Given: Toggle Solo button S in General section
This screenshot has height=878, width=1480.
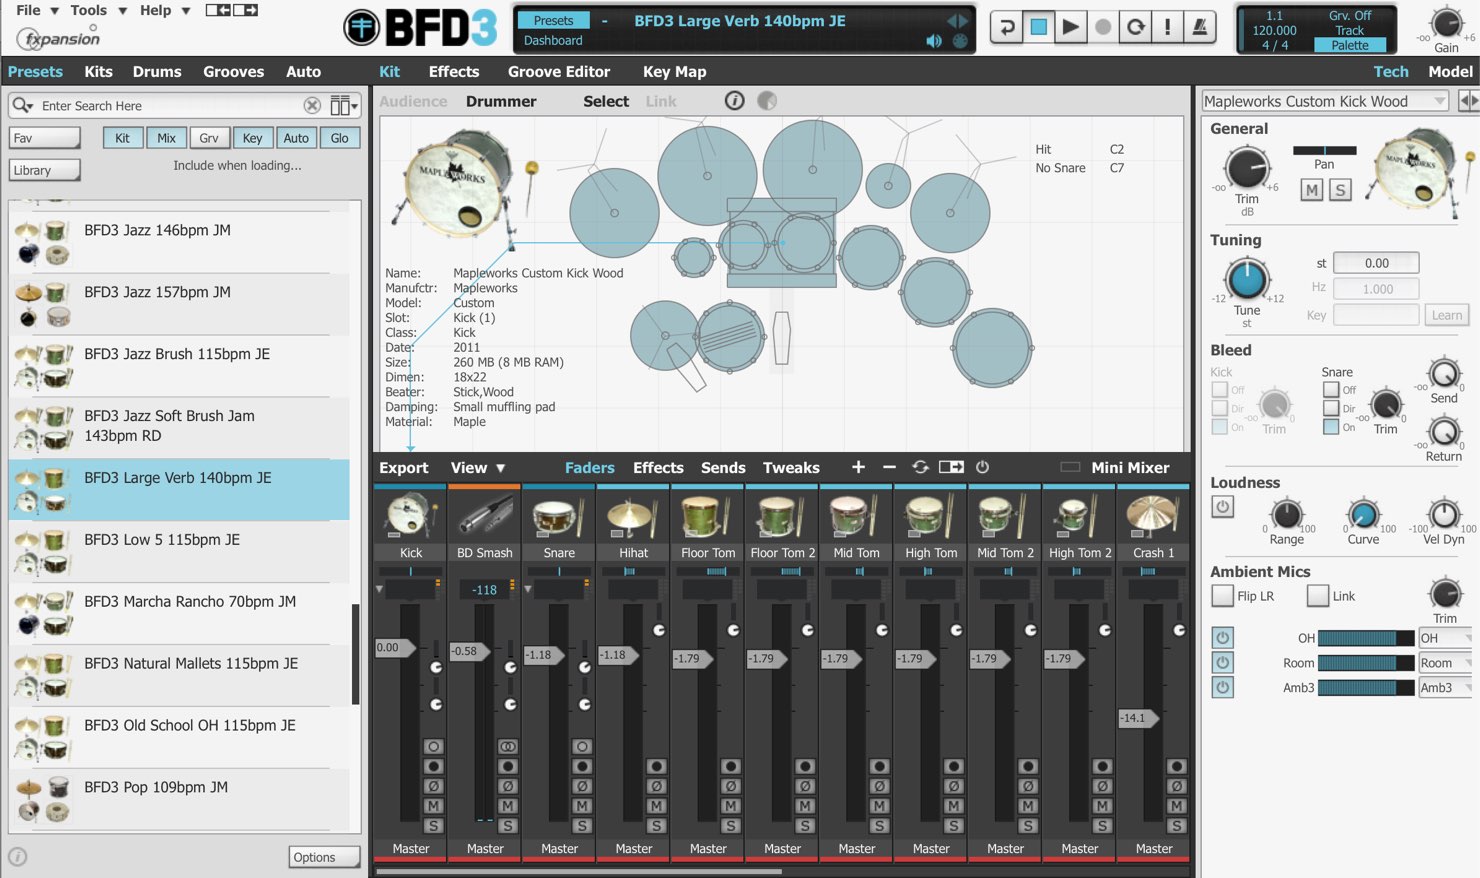Looking at the screenshot, I should pyautogui.click(x=1341, y=190).
